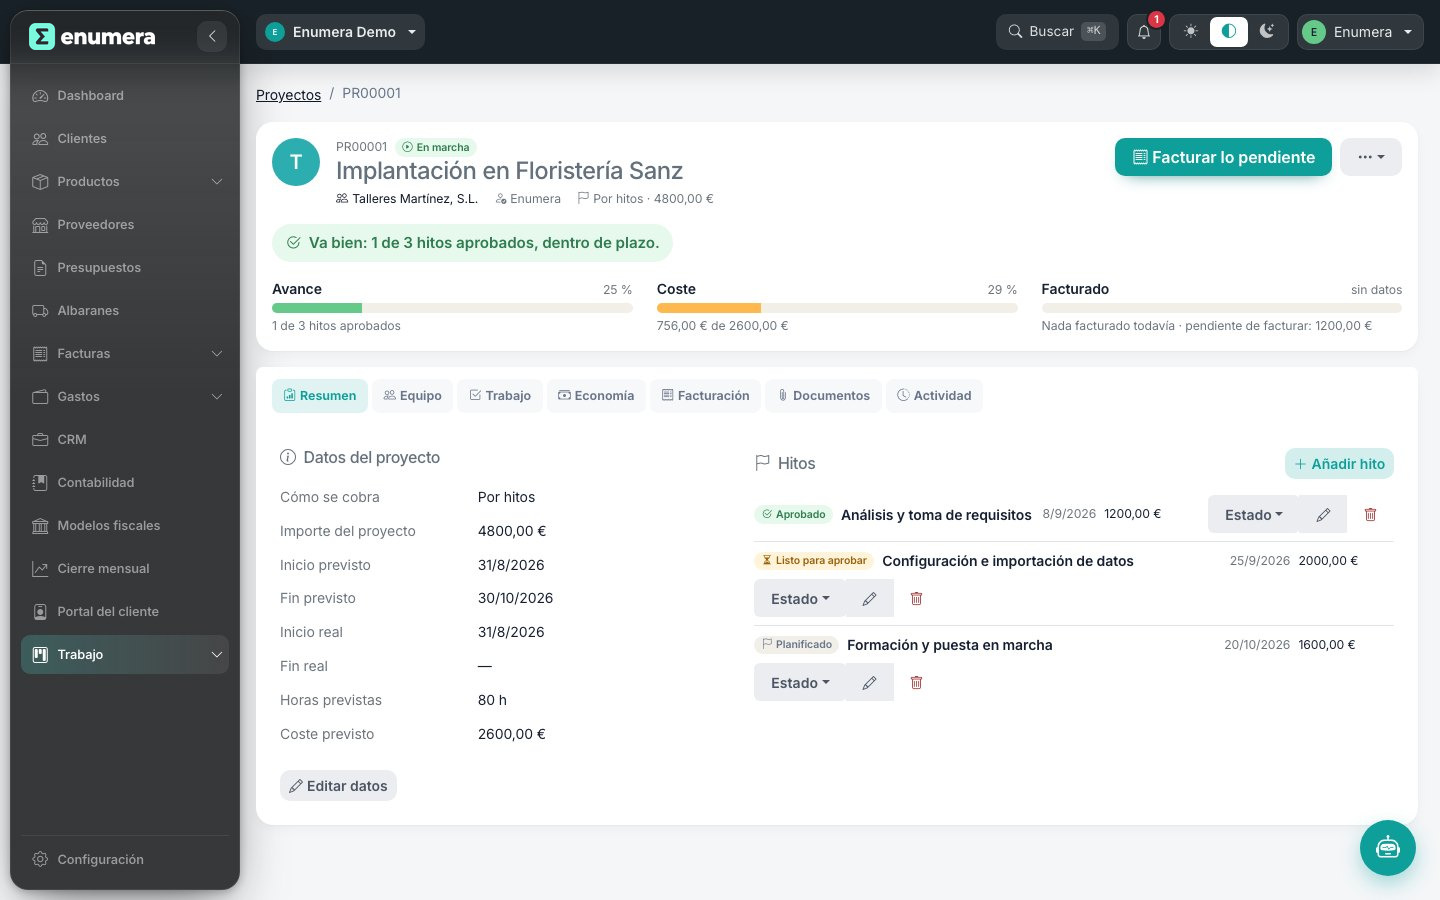Follow the Proyectos breadcrumb link
The image size is (1440, 900).
288,95
